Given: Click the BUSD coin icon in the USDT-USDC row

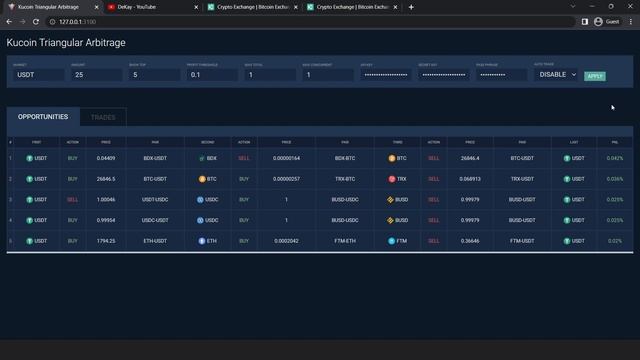Looking at the screenshot, I should (390, 200).
